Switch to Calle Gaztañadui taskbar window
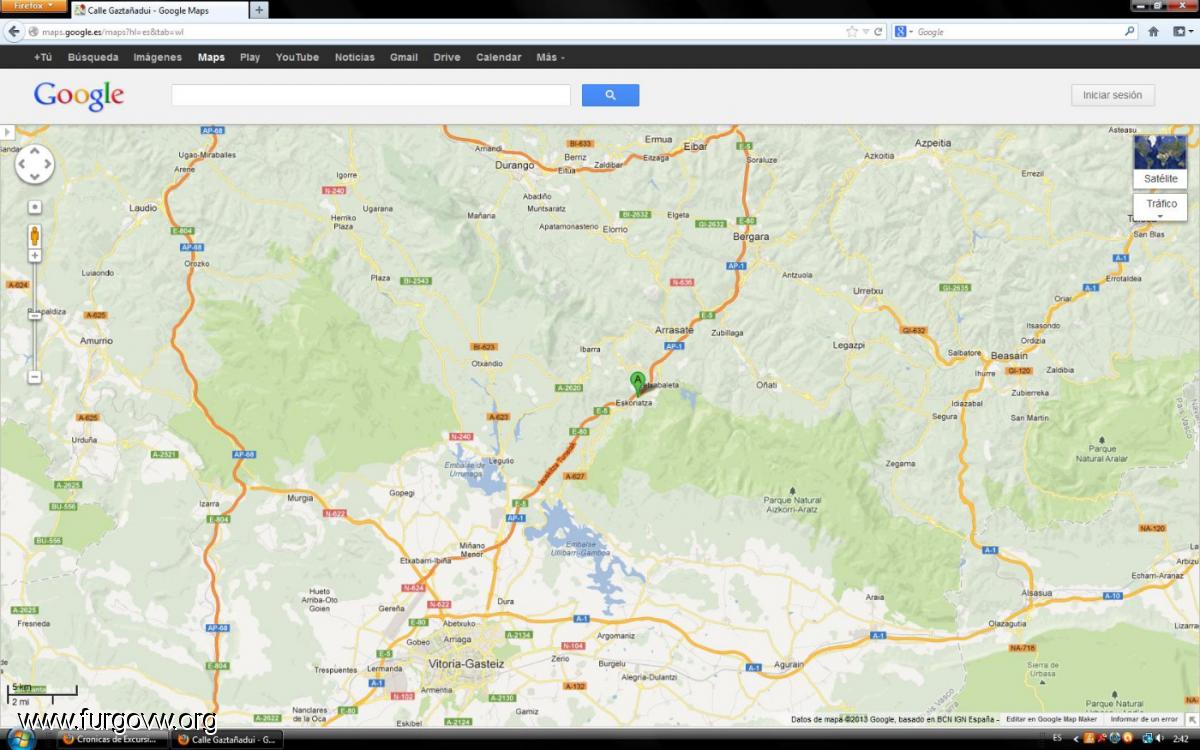The image size is (1200, 750). (x=226, y=740)
